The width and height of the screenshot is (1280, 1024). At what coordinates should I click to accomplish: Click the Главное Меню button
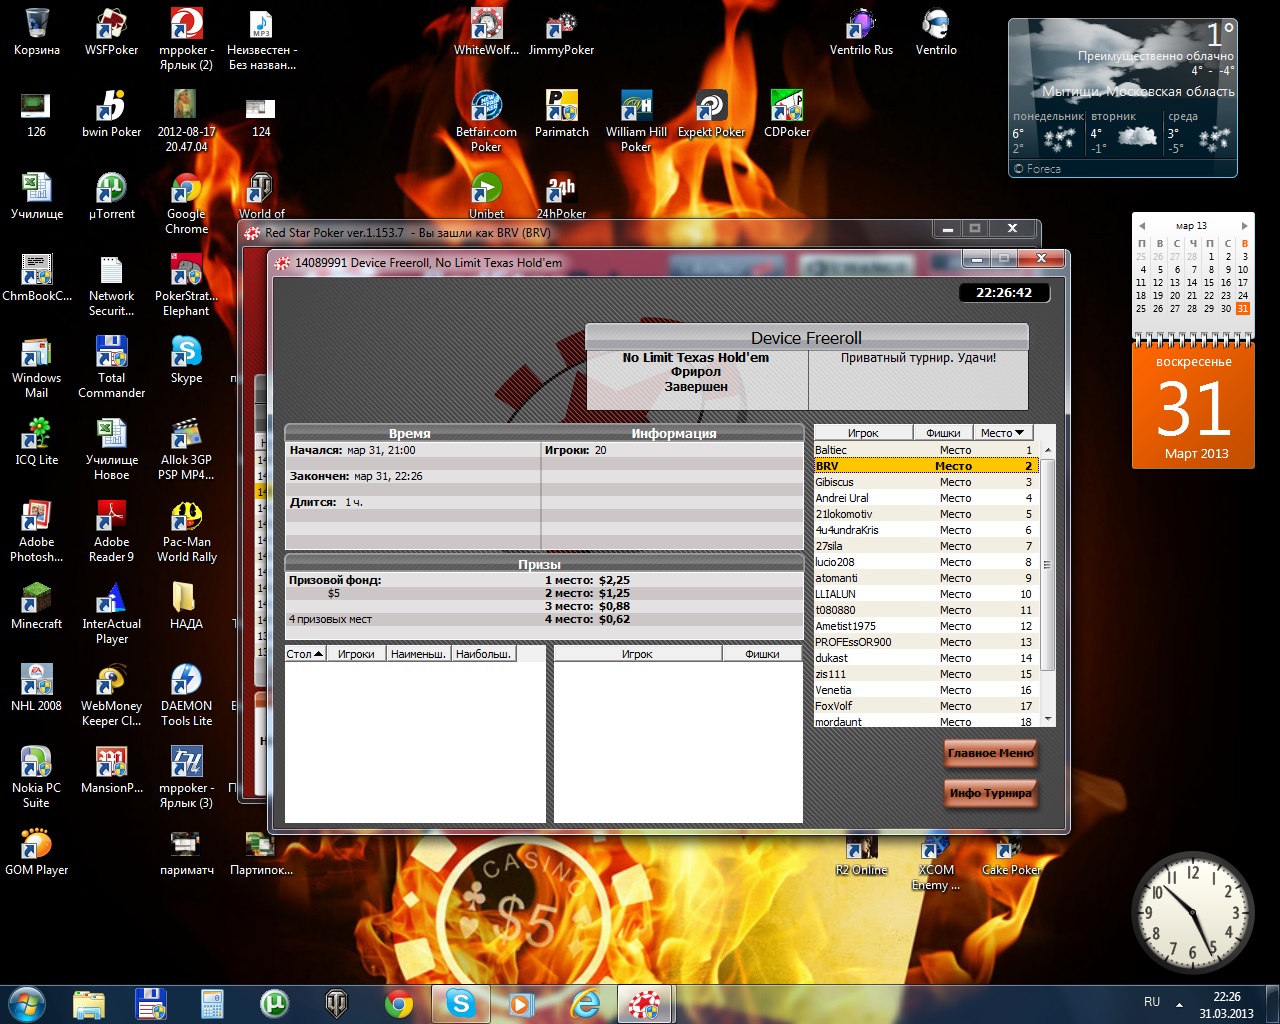[990, 753]
